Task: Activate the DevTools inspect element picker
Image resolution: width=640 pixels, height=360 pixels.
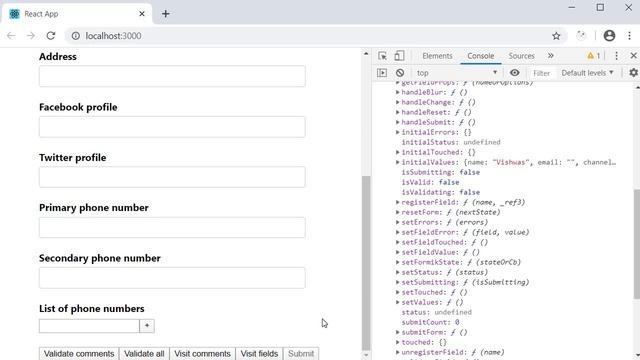Action: tap(382, 56)
